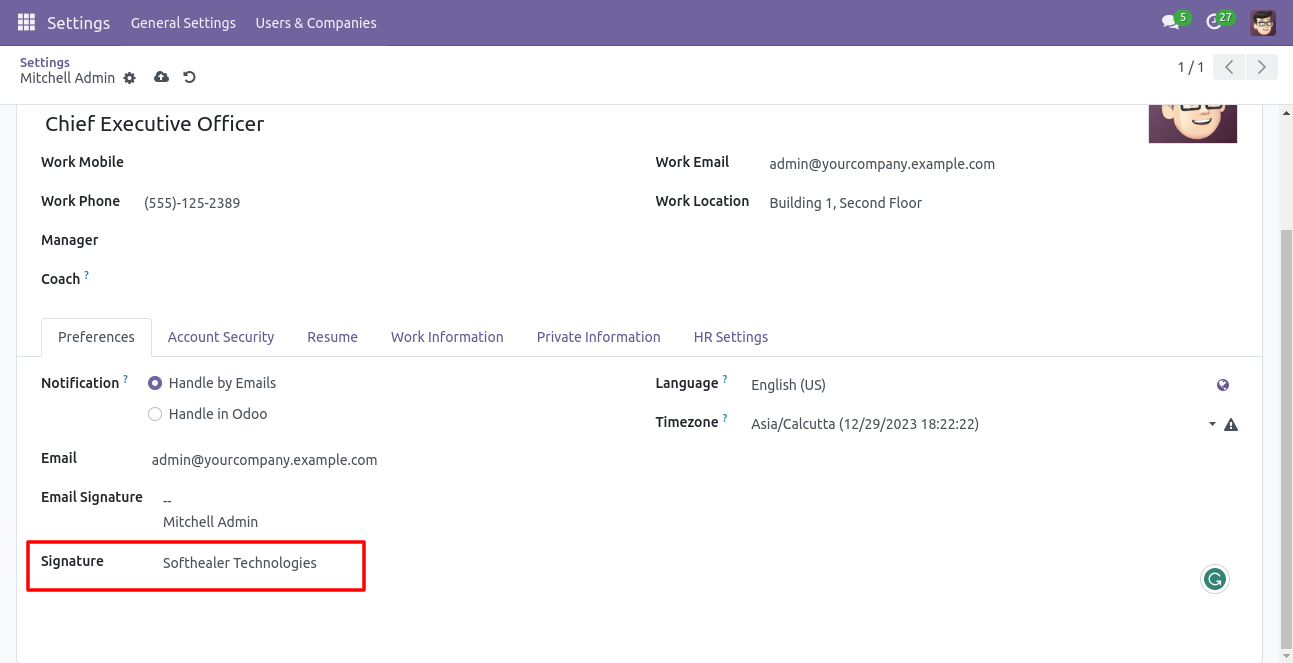Open the gear actions menu beside Mitchell Admin
1293x663 pixels.
129,78
